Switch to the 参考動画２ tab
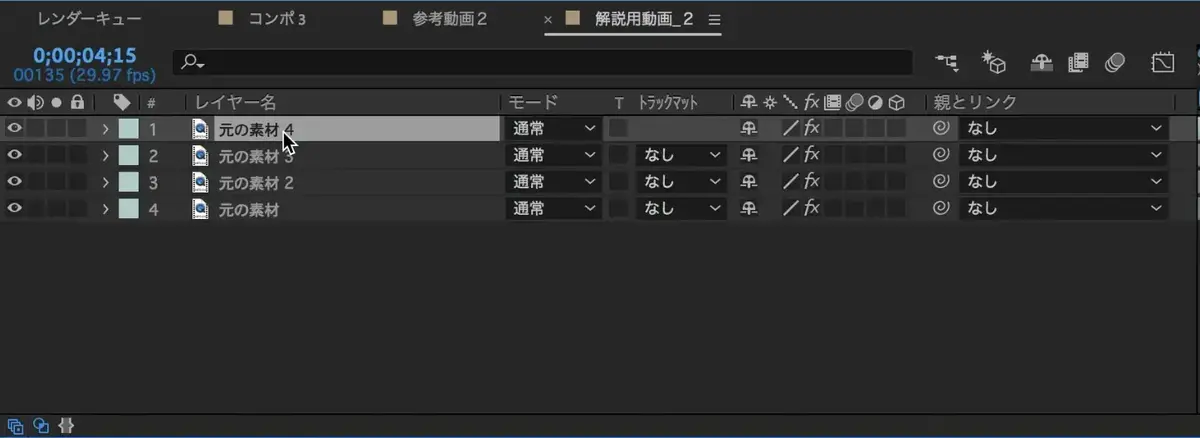Viewport: 1200px width, 438px height. coord(449,19)
